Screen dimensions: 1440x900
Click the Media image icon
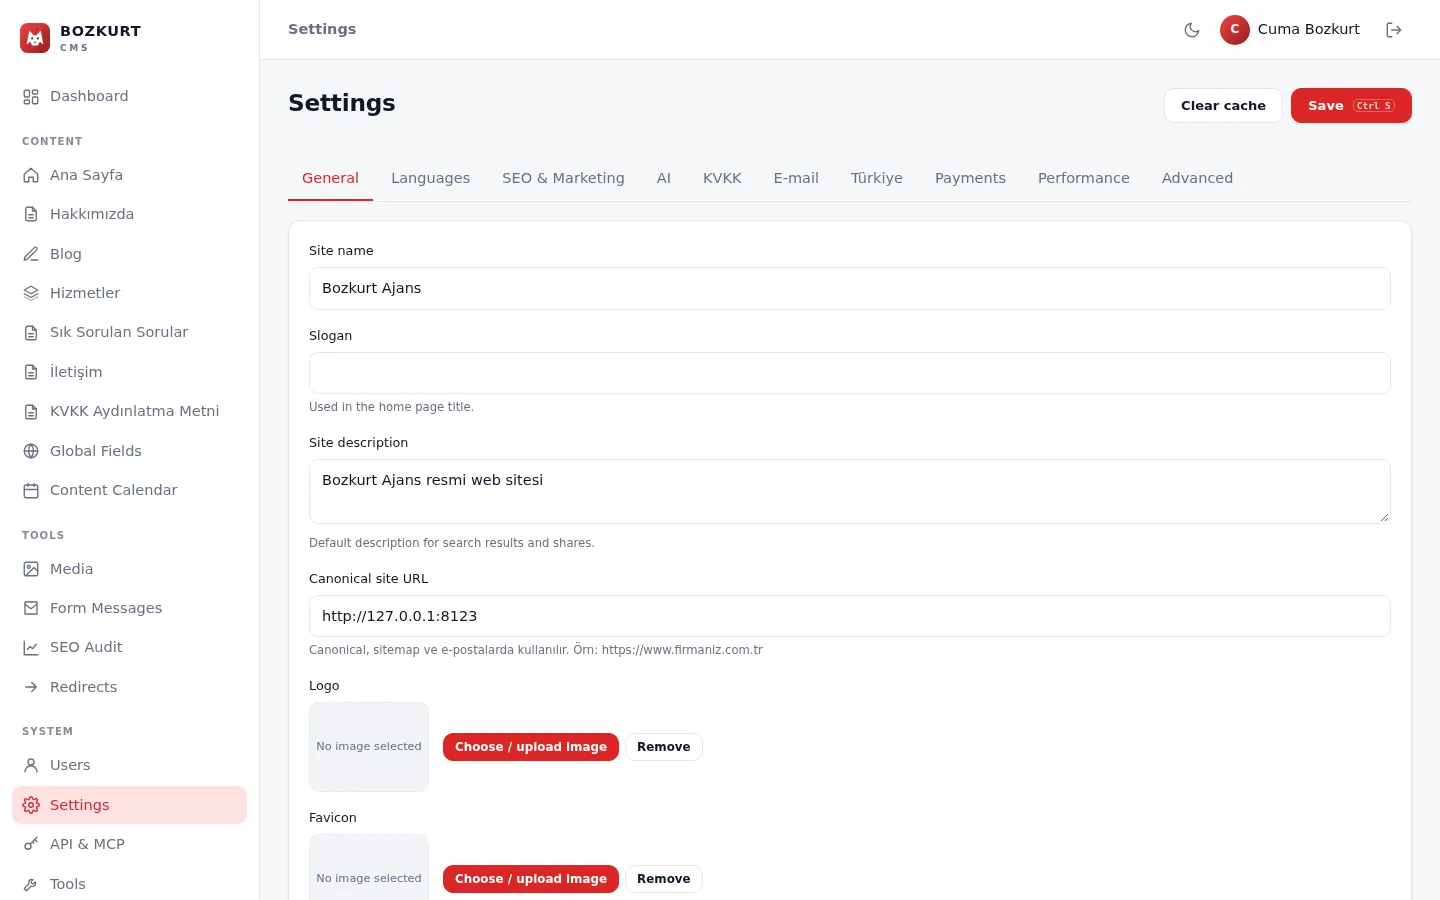pyautogui.click(x=31, y=569)
